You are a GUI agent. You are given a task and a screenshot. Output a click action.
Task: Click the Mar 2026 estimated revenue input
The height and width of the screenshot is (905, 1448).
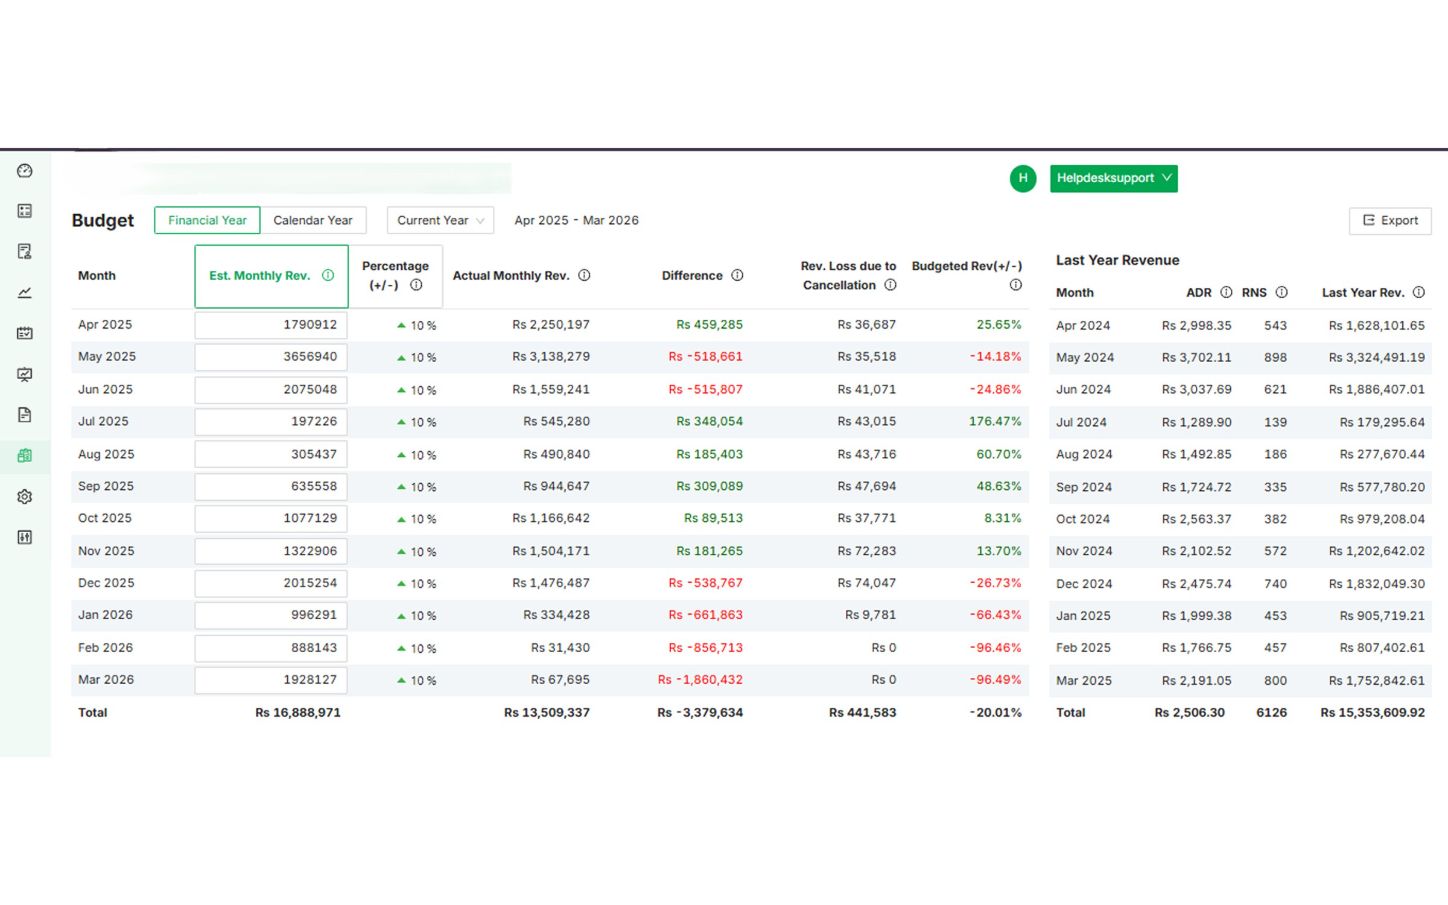tap(271, 680)
